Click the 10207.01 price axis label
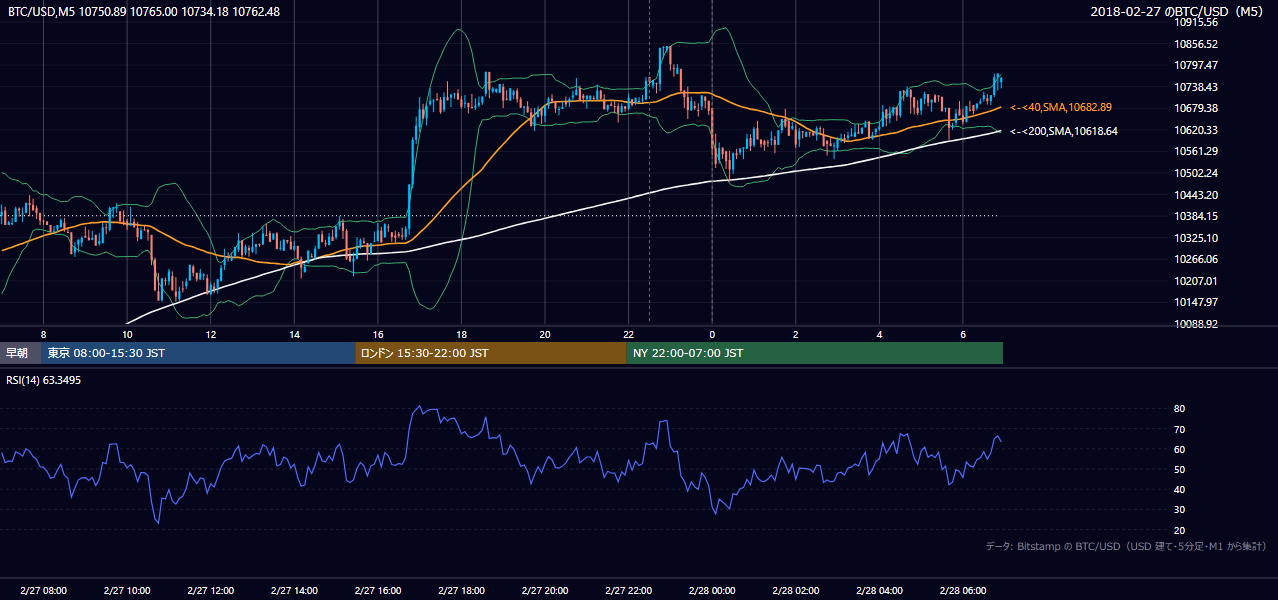Viewport: 1278px width, 600px height. [1195, 281]
